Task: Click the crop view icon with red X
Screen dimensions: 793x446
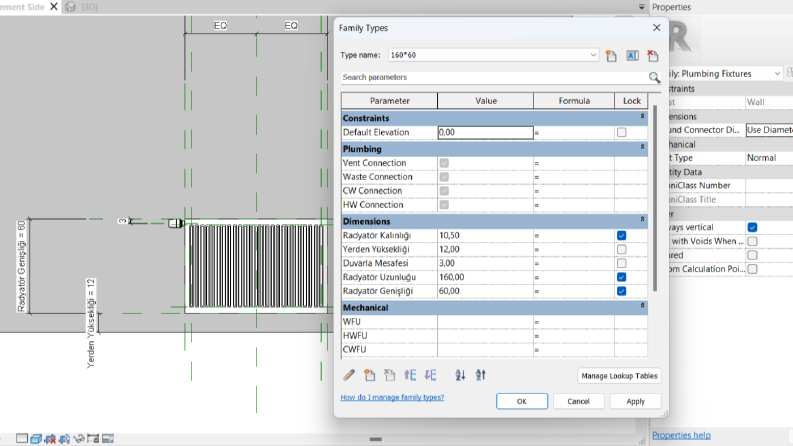Action: (50, 438)
